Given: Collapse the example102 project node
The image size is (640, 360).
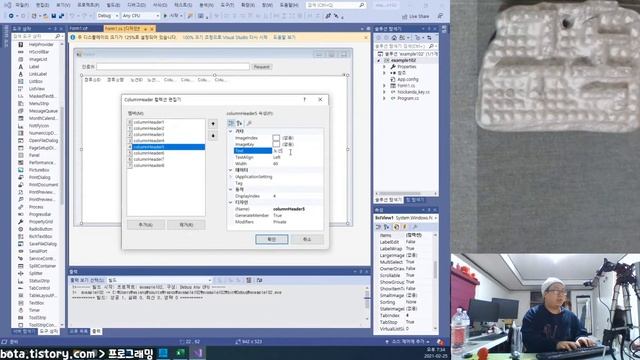Looking at the screenshot, I should tap(379, 60).
